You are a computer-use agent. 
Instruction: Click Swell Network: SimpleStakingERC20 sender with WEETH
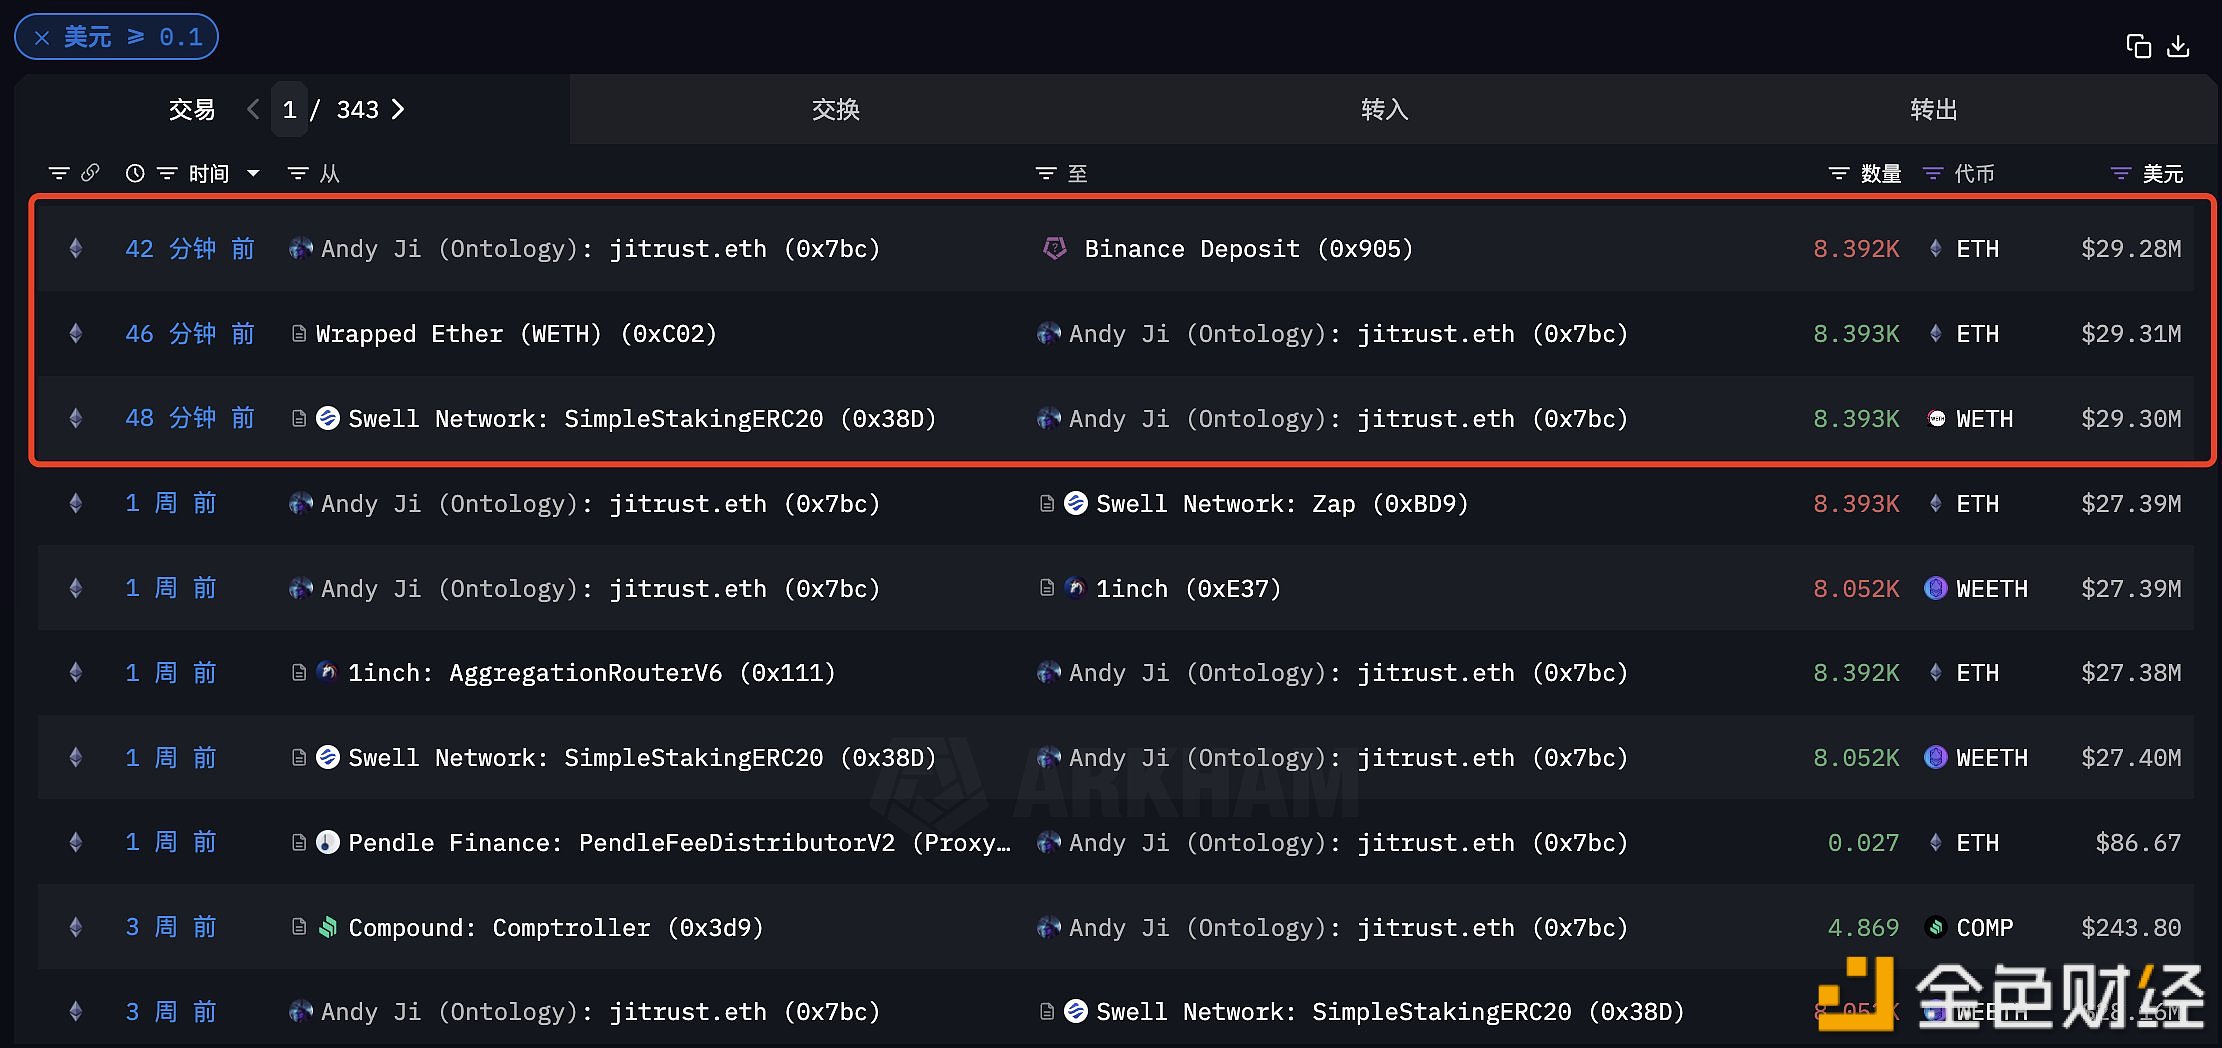point(642,758)
